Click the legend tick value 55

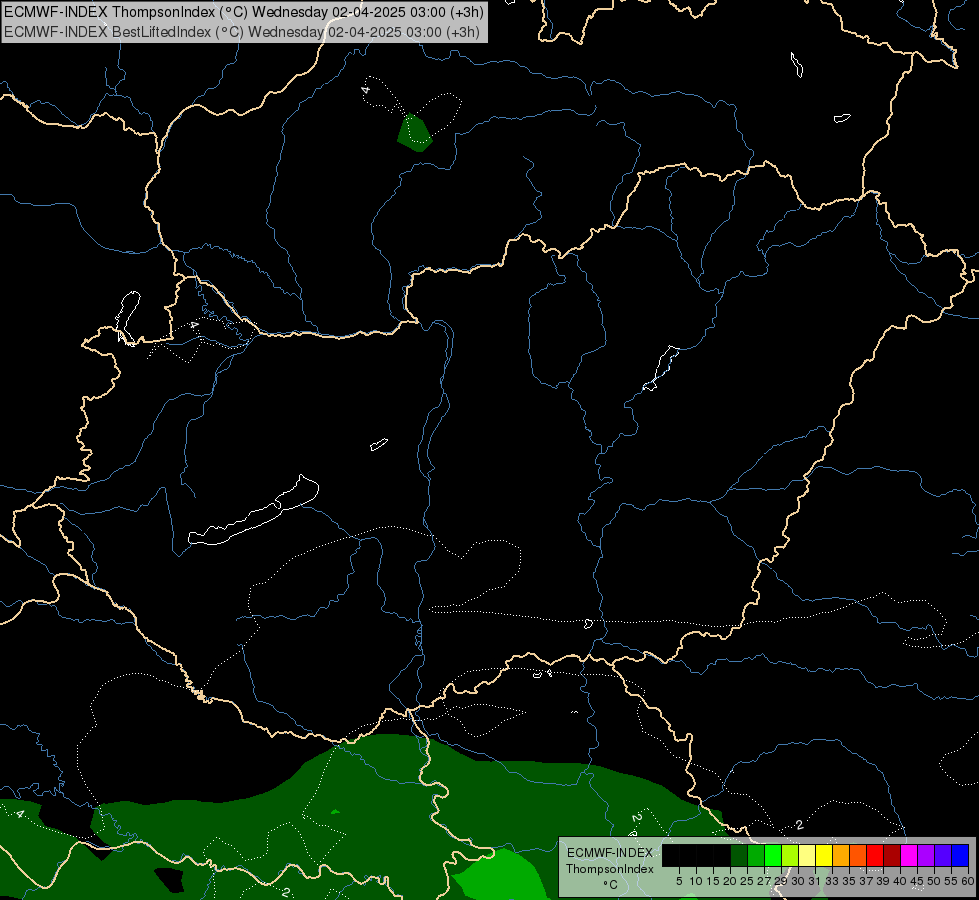pyautogui.click(x=952, y=881)
